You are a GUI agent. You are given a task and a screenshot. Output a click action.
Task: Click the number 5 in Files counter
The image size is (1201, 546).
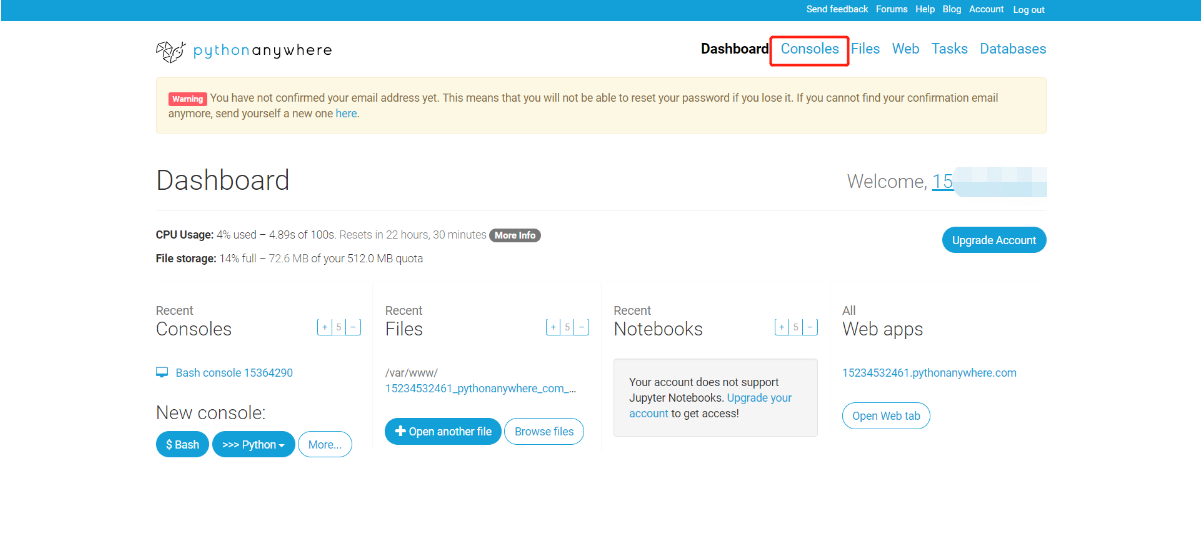pyautogui.click(x=567, y=327)
